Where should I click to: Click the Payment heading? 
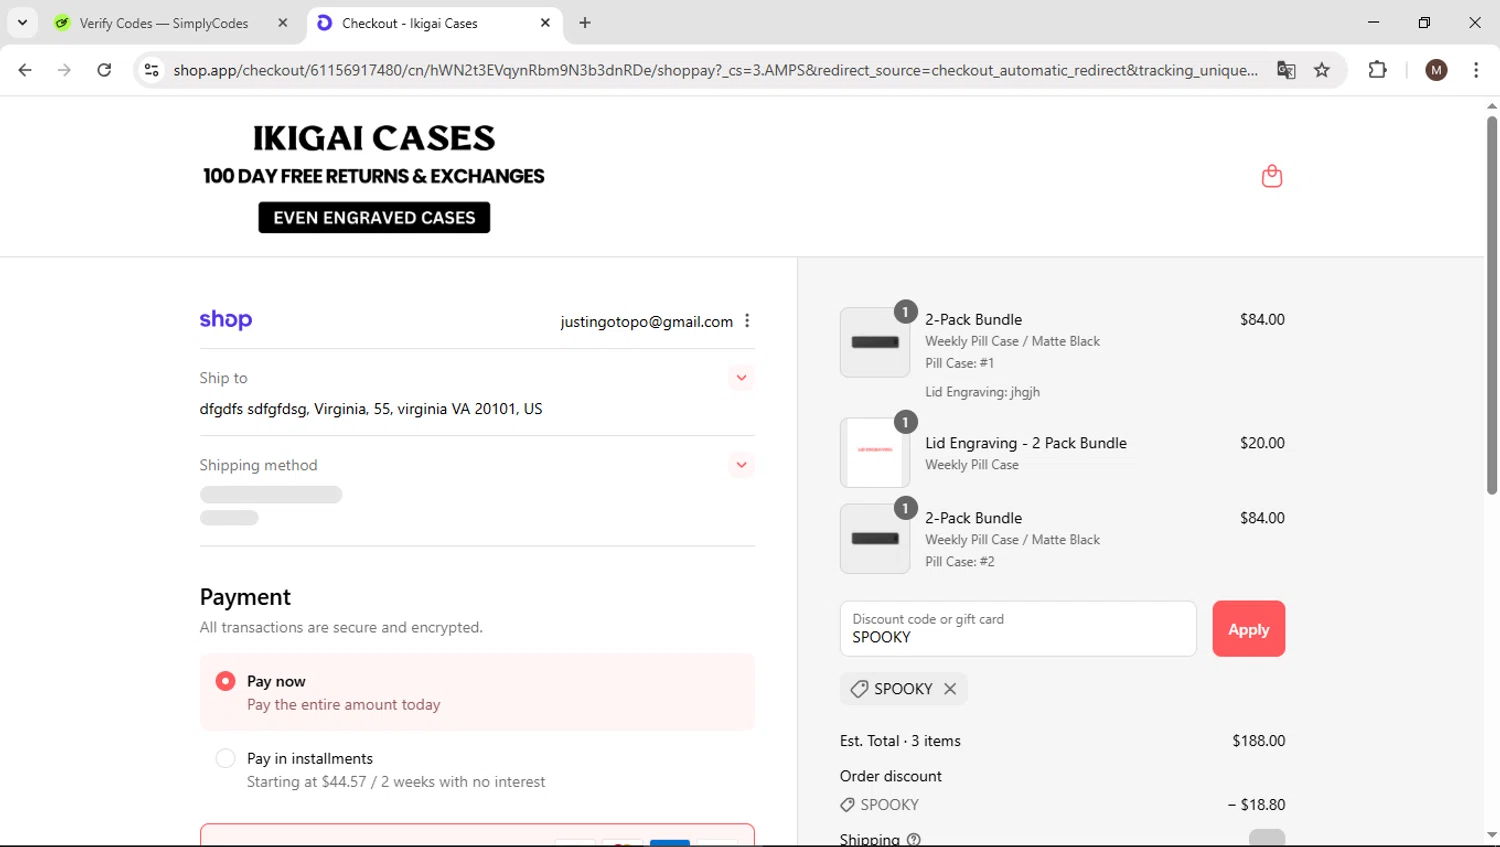pos(245,597)
